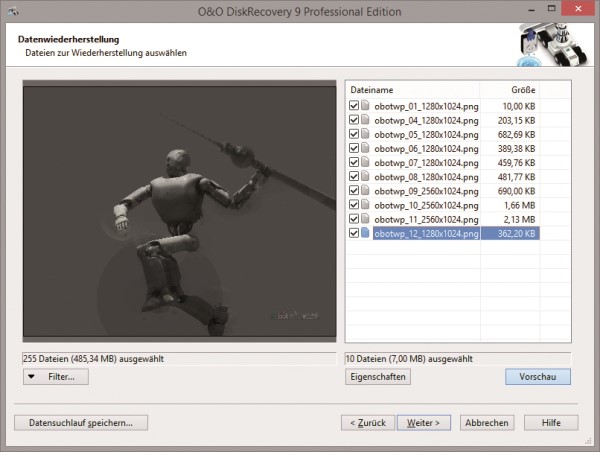Click the robot preview image
Viewport: 600px width, 452px height.
(178, 210)
